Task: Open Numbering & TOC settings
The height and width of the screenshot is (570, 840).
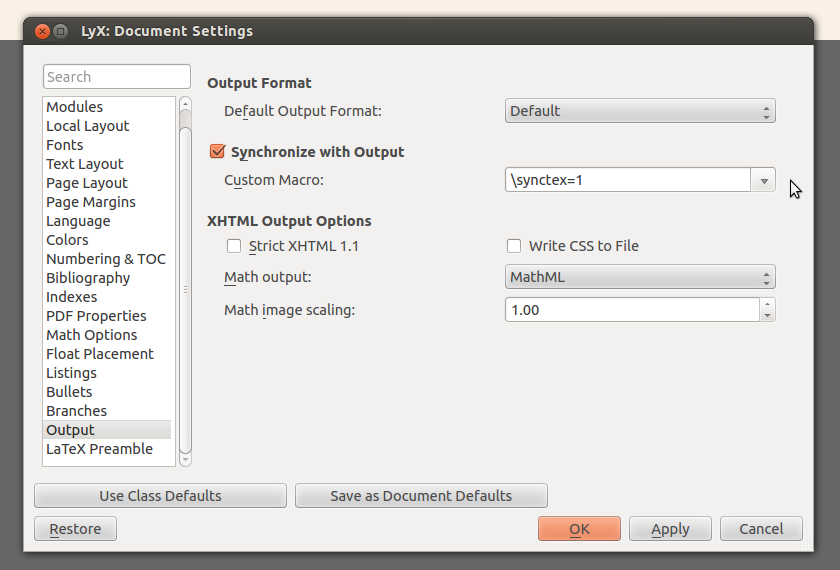Action: click(x=106, y=259)
